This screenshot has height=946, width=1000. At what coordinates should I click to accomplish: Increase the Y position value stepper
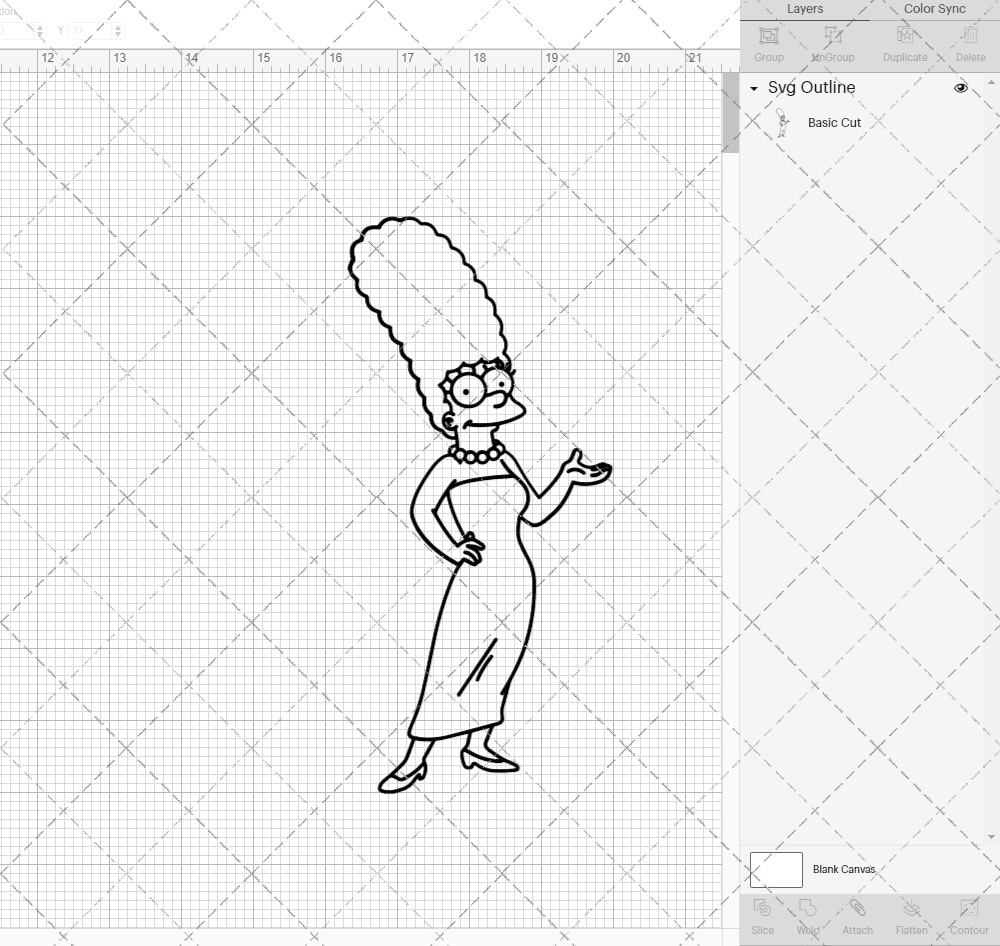click(118, 26)
